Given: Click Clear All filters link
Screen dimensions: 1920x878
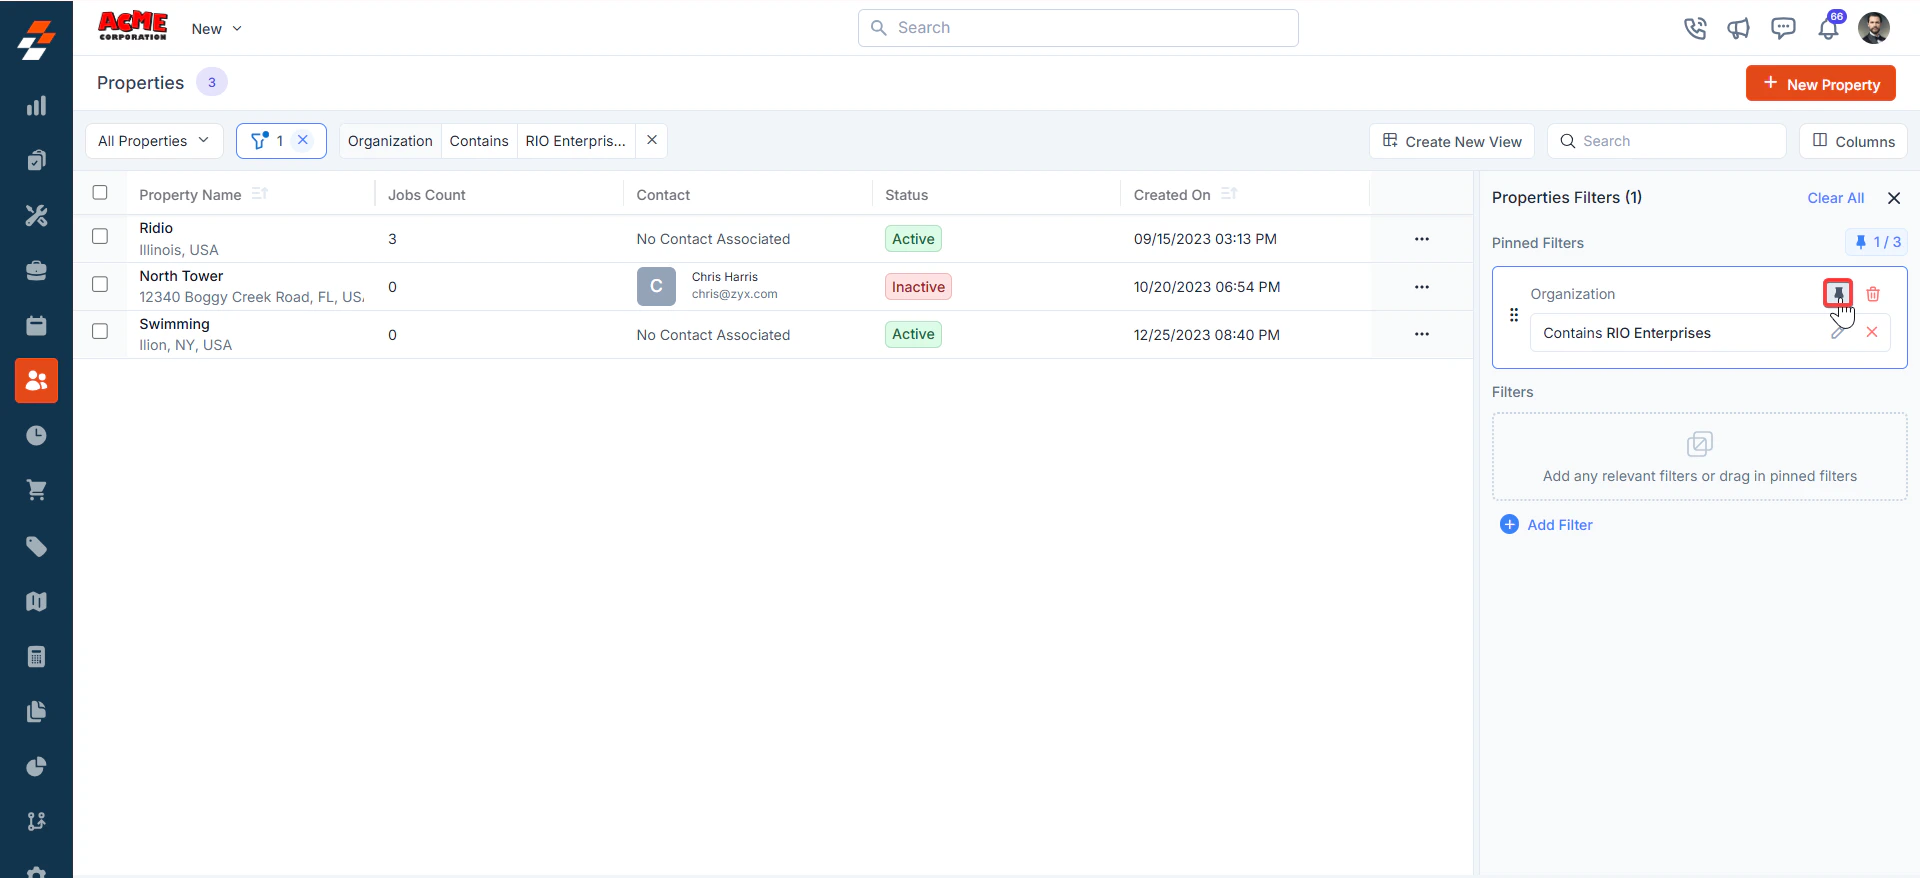Looking at the screenshot, I should [1835, 198].
